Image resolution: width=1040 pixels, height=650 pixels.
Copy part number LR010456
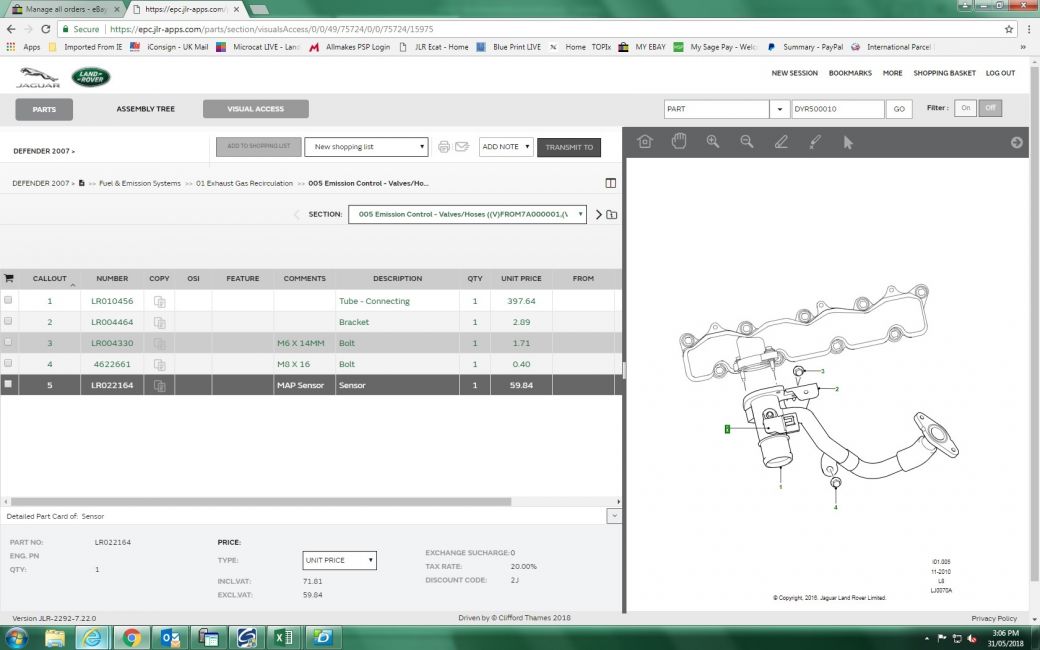159,302
